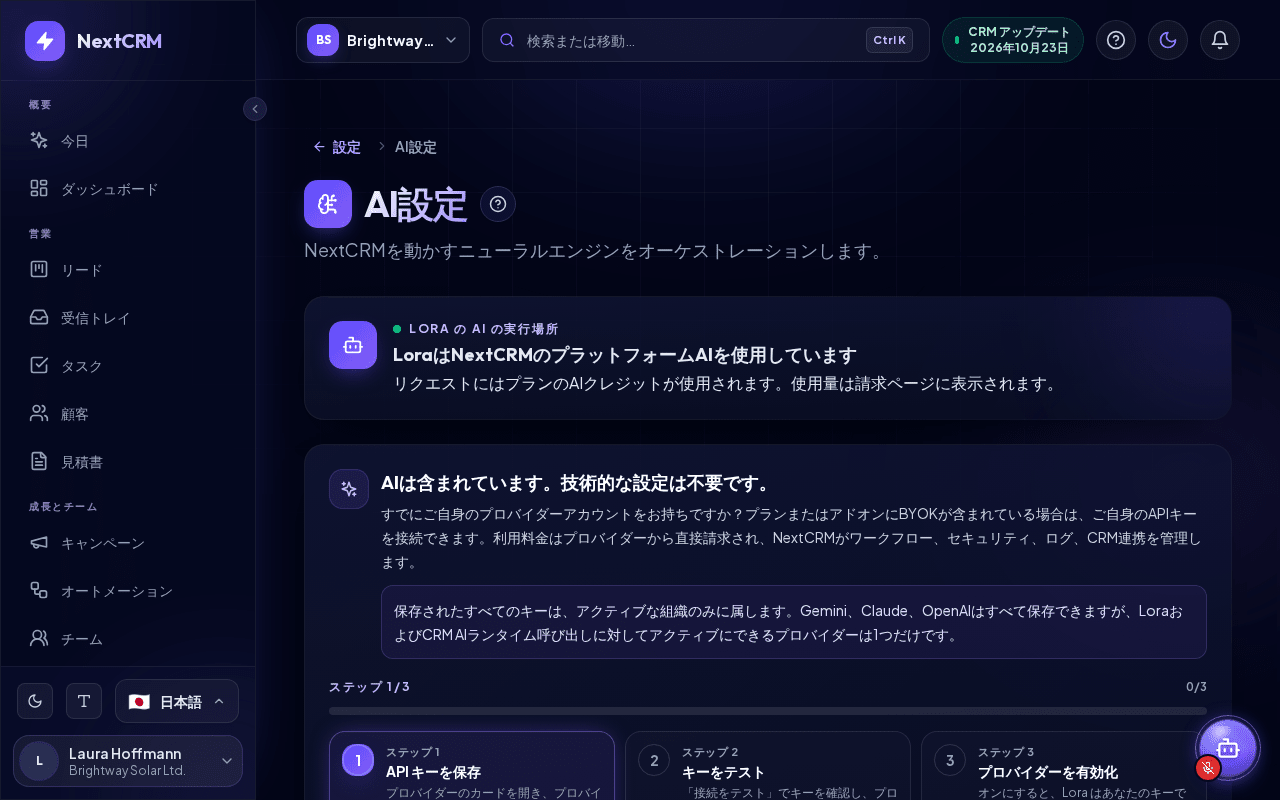Click the red muted microphone badge

(1208, 768)
